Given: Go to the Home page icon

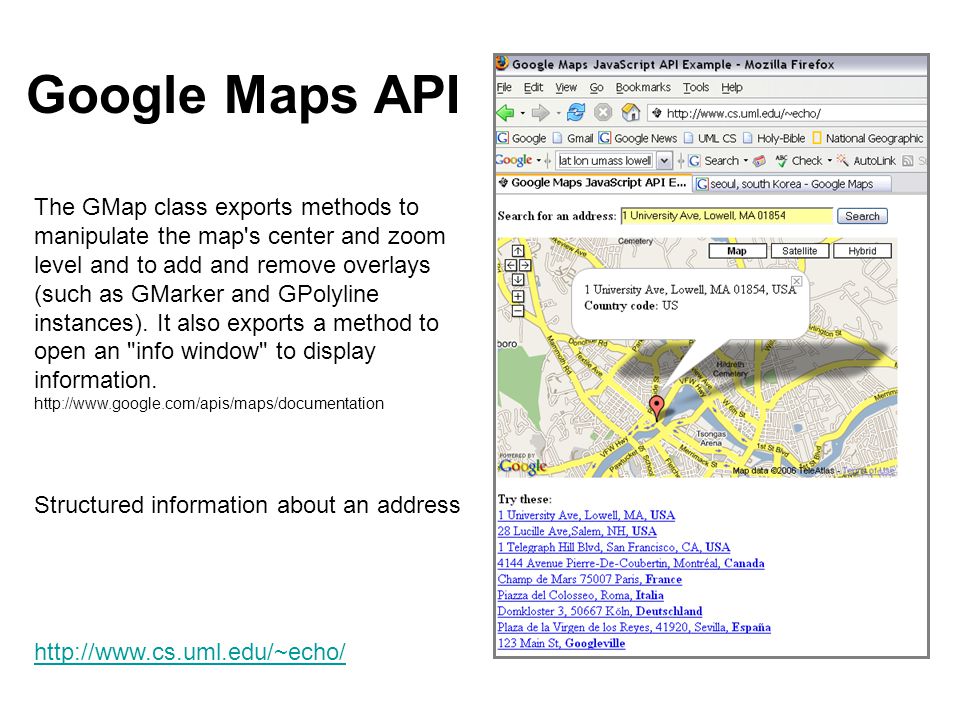Looking at the screenshot, I should tap(631, 113).
